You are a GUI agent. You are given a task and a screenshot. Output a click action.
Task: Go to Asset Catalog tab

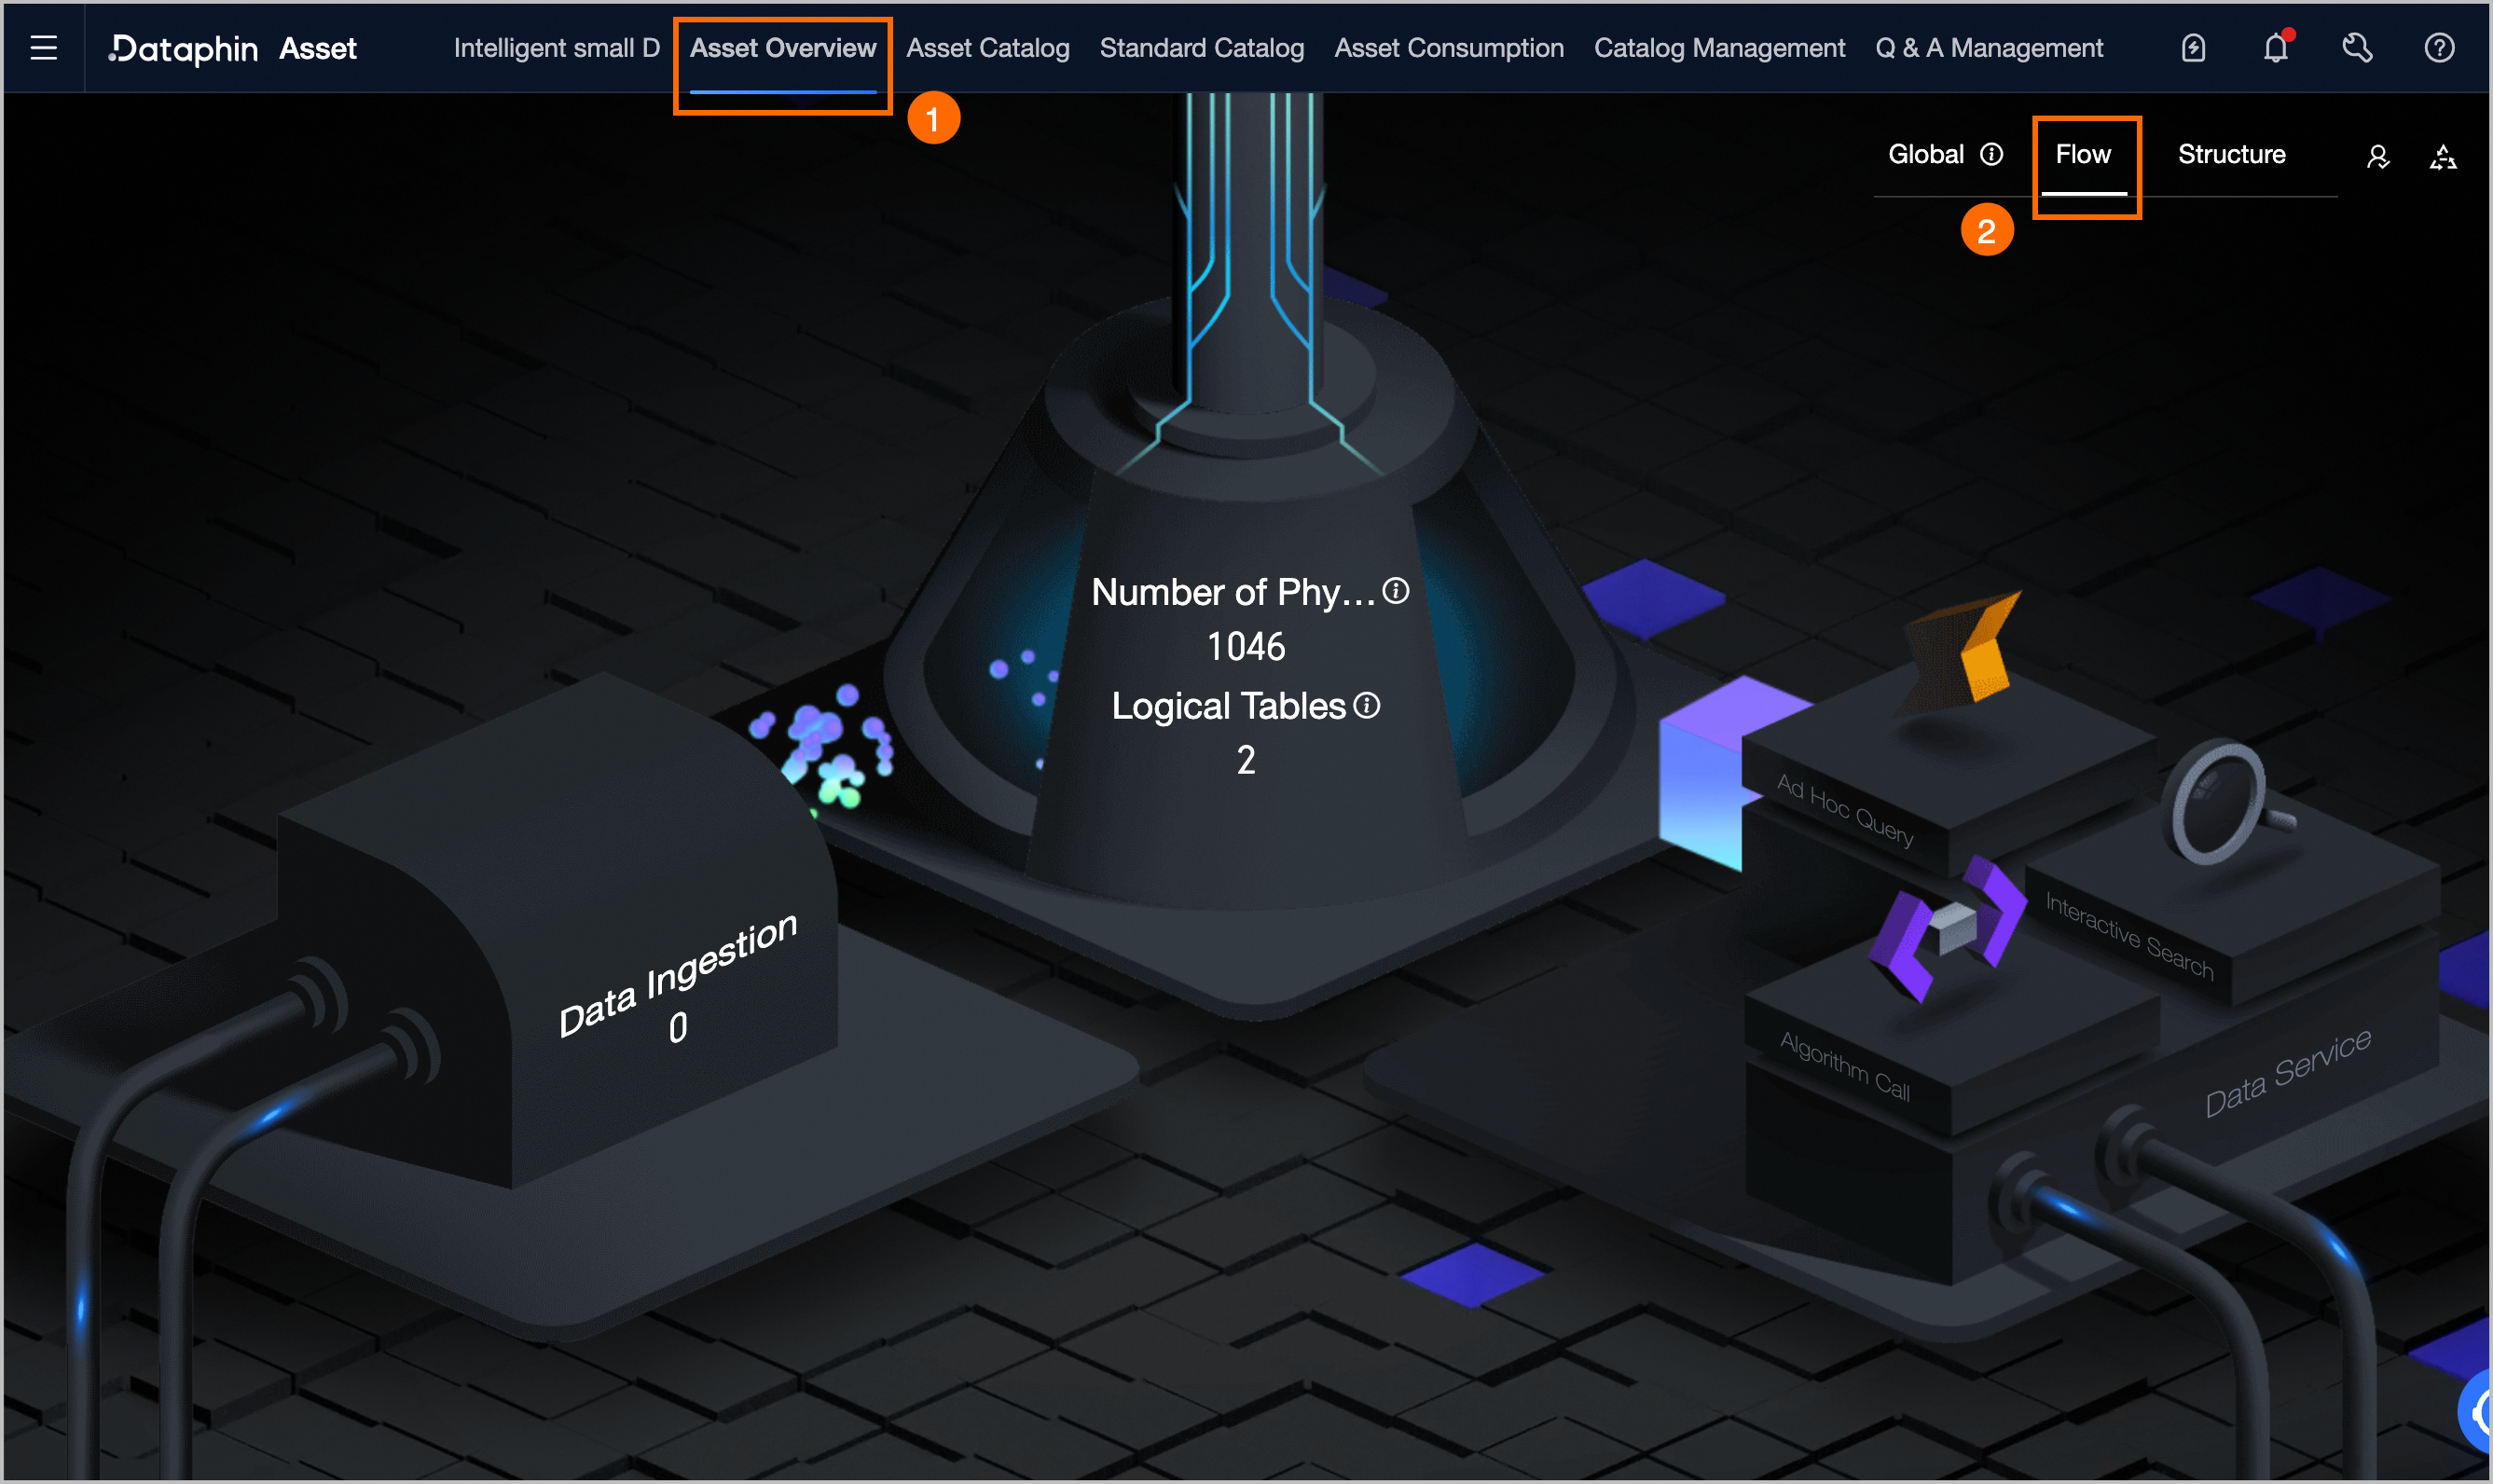tap(988, 48)
